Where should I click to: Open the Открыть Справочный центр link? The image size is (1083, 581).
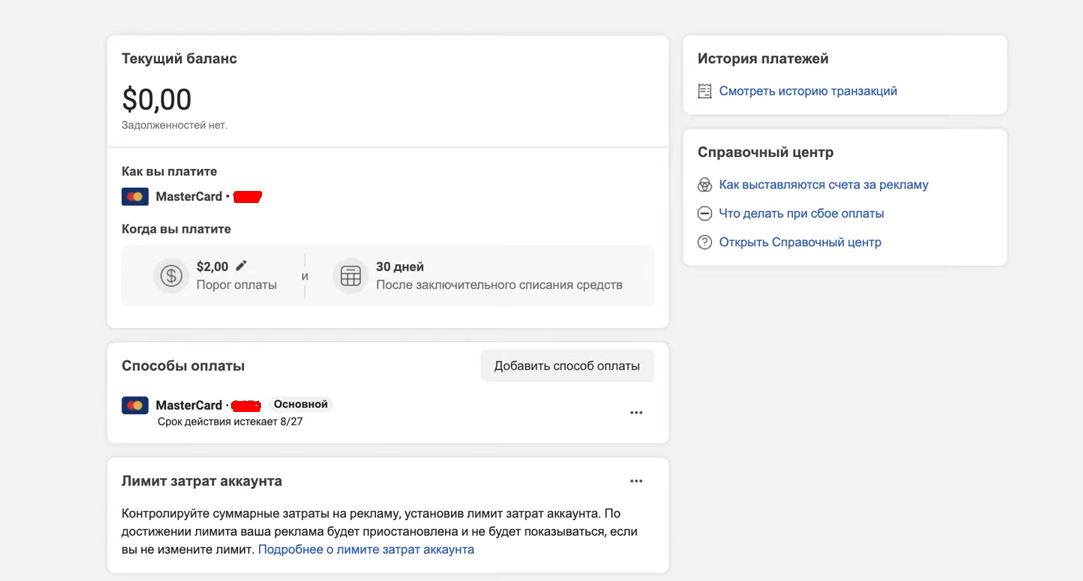pos(800,242)
